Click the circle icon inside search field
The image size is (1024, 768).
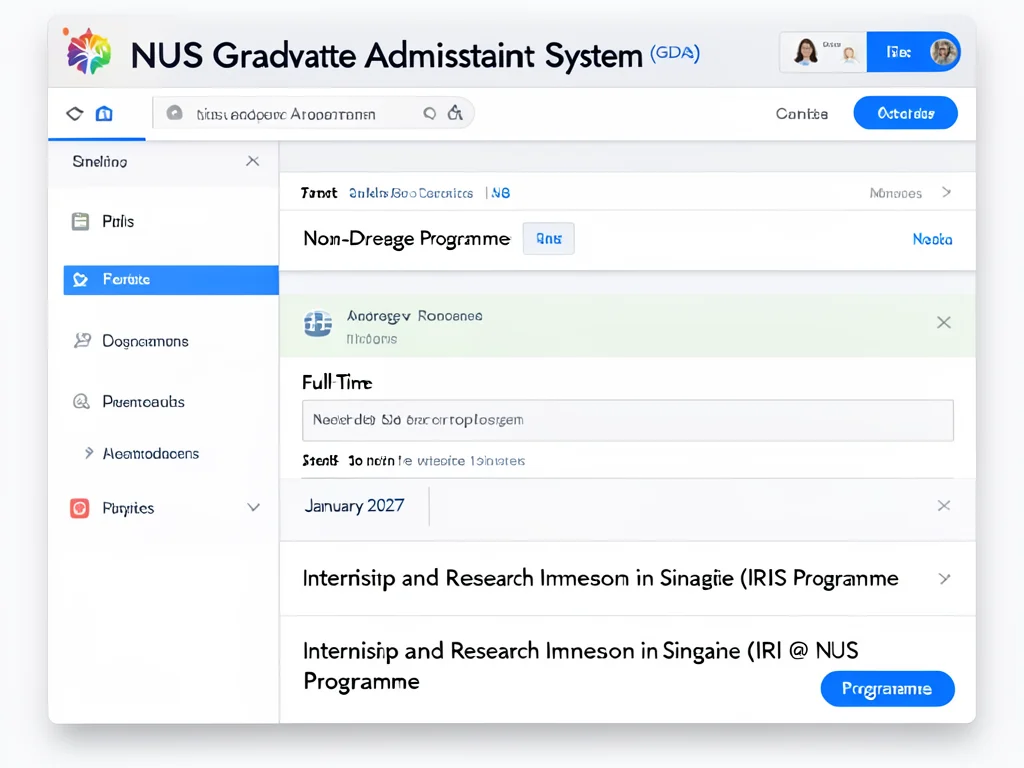pos(174,113)
